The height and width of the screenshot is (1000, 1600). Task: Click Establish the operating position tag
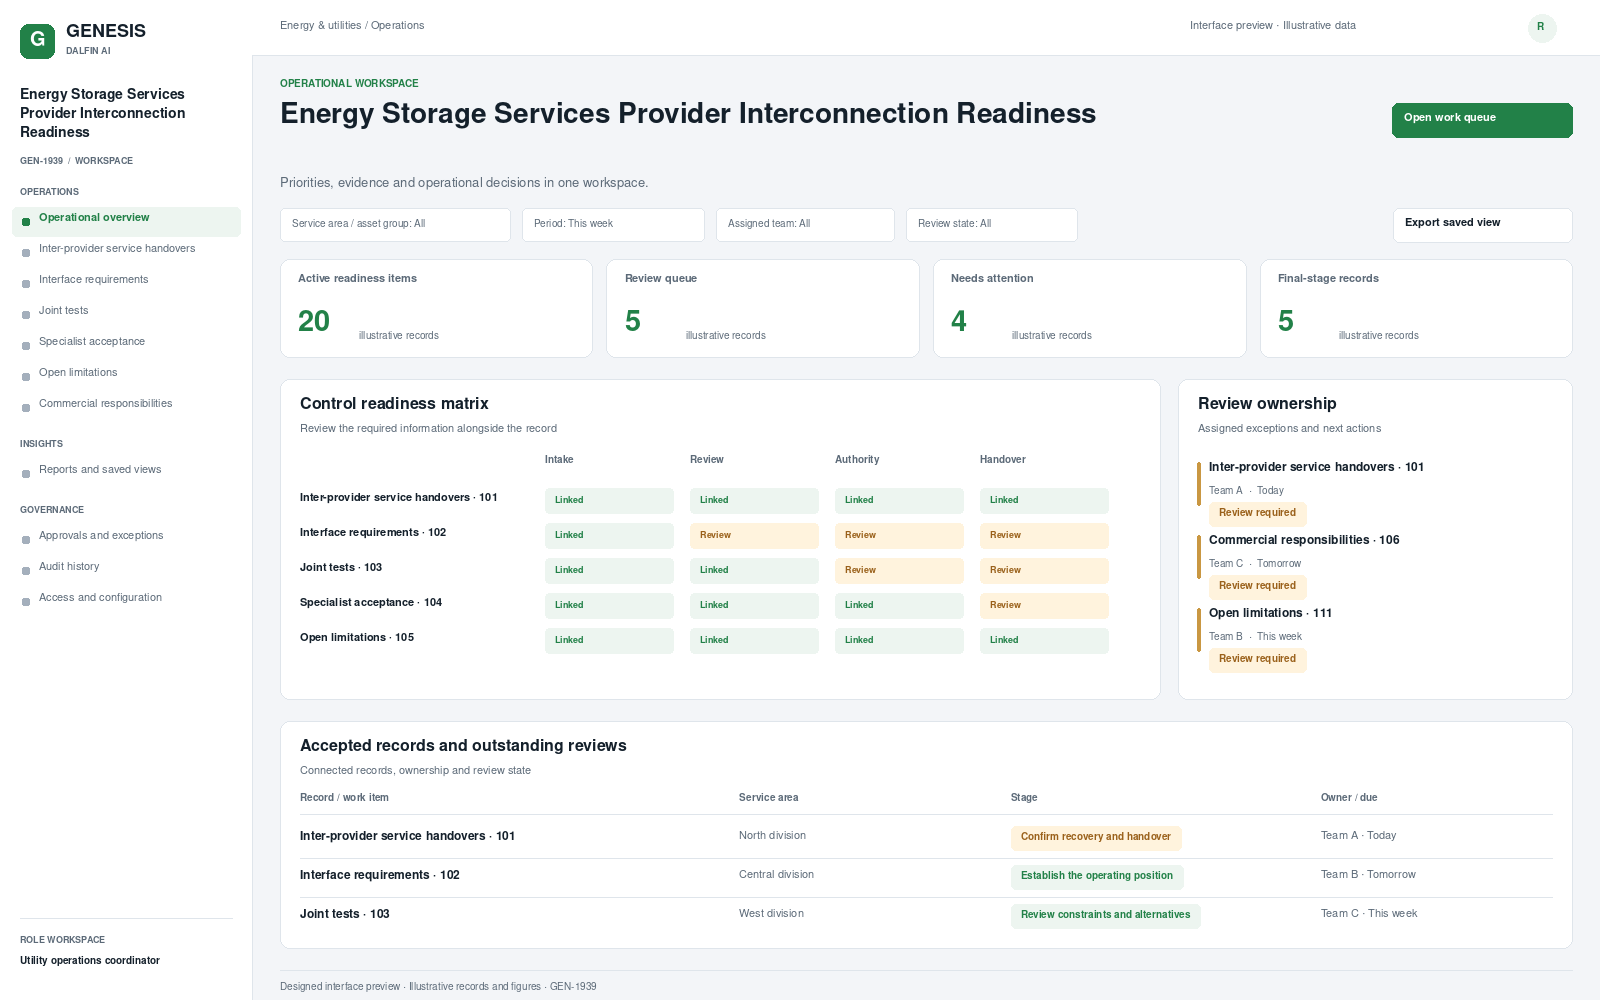coord(1097,877)
